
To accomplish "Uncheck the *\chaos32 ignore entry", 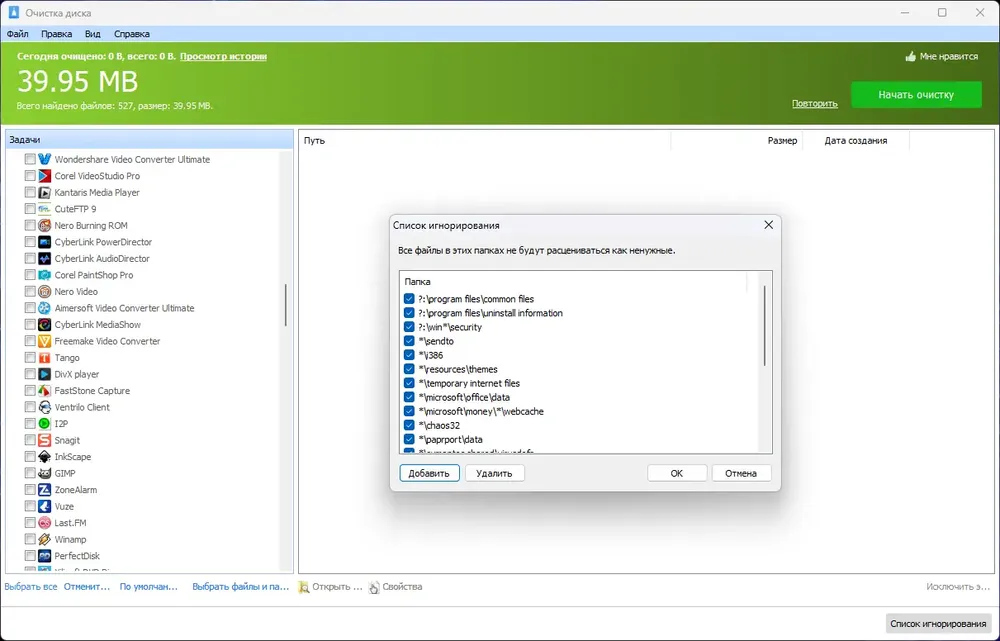I will (x=409, y=425).
